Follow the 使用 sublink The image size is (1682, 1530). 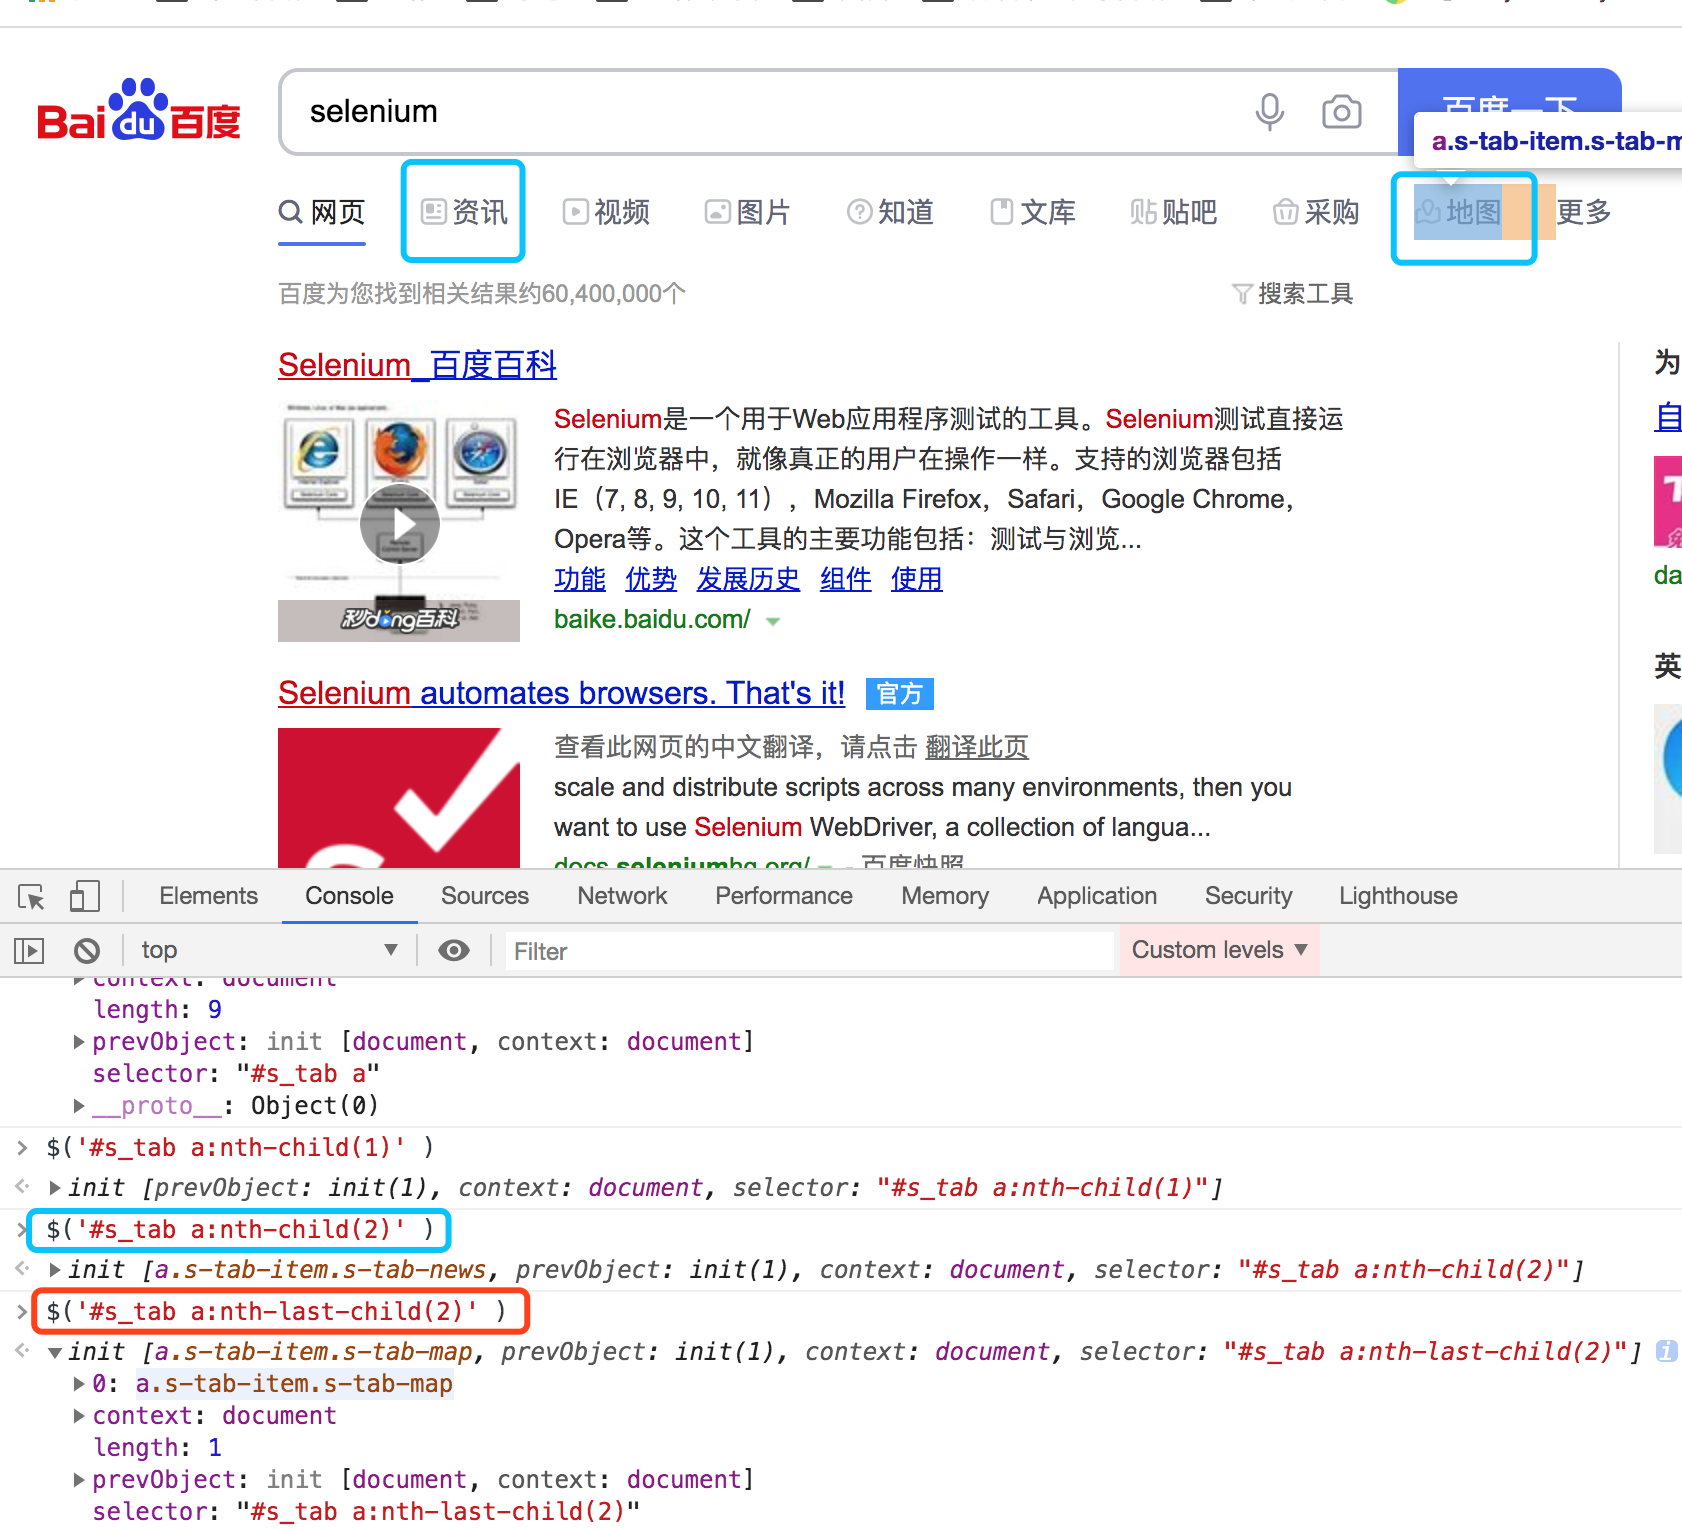[x=916, y=579]
